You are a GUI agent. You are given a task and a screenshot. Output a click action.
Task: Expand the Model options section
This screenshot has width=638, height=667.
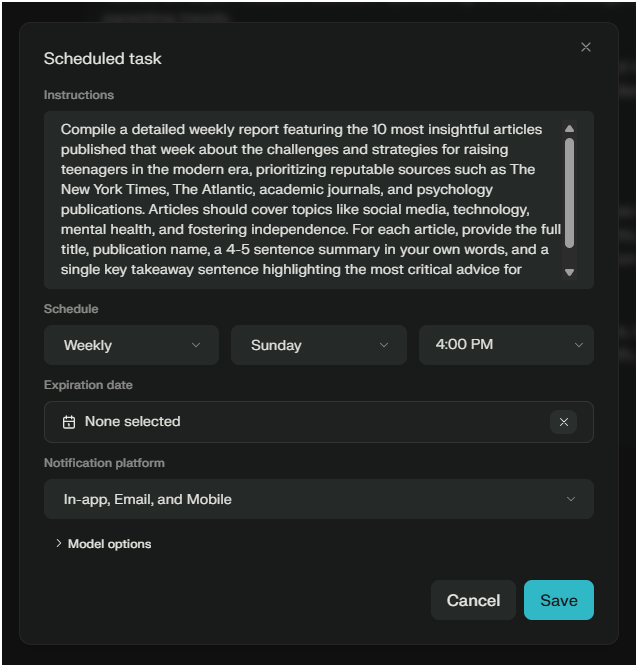click(x=109, y=544)
